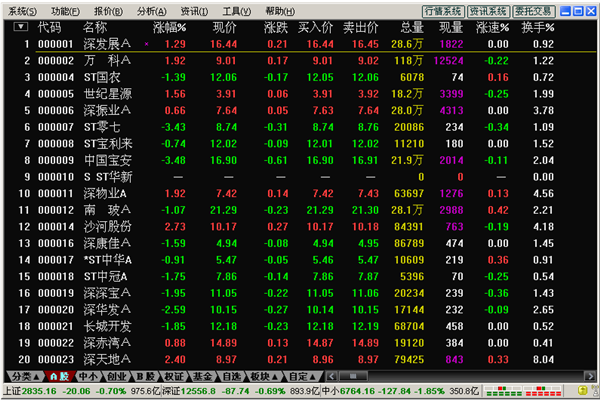This screenshot has width=600, height=403.
Task: Select stock row 000016 深康佳A
Action: 300,243
